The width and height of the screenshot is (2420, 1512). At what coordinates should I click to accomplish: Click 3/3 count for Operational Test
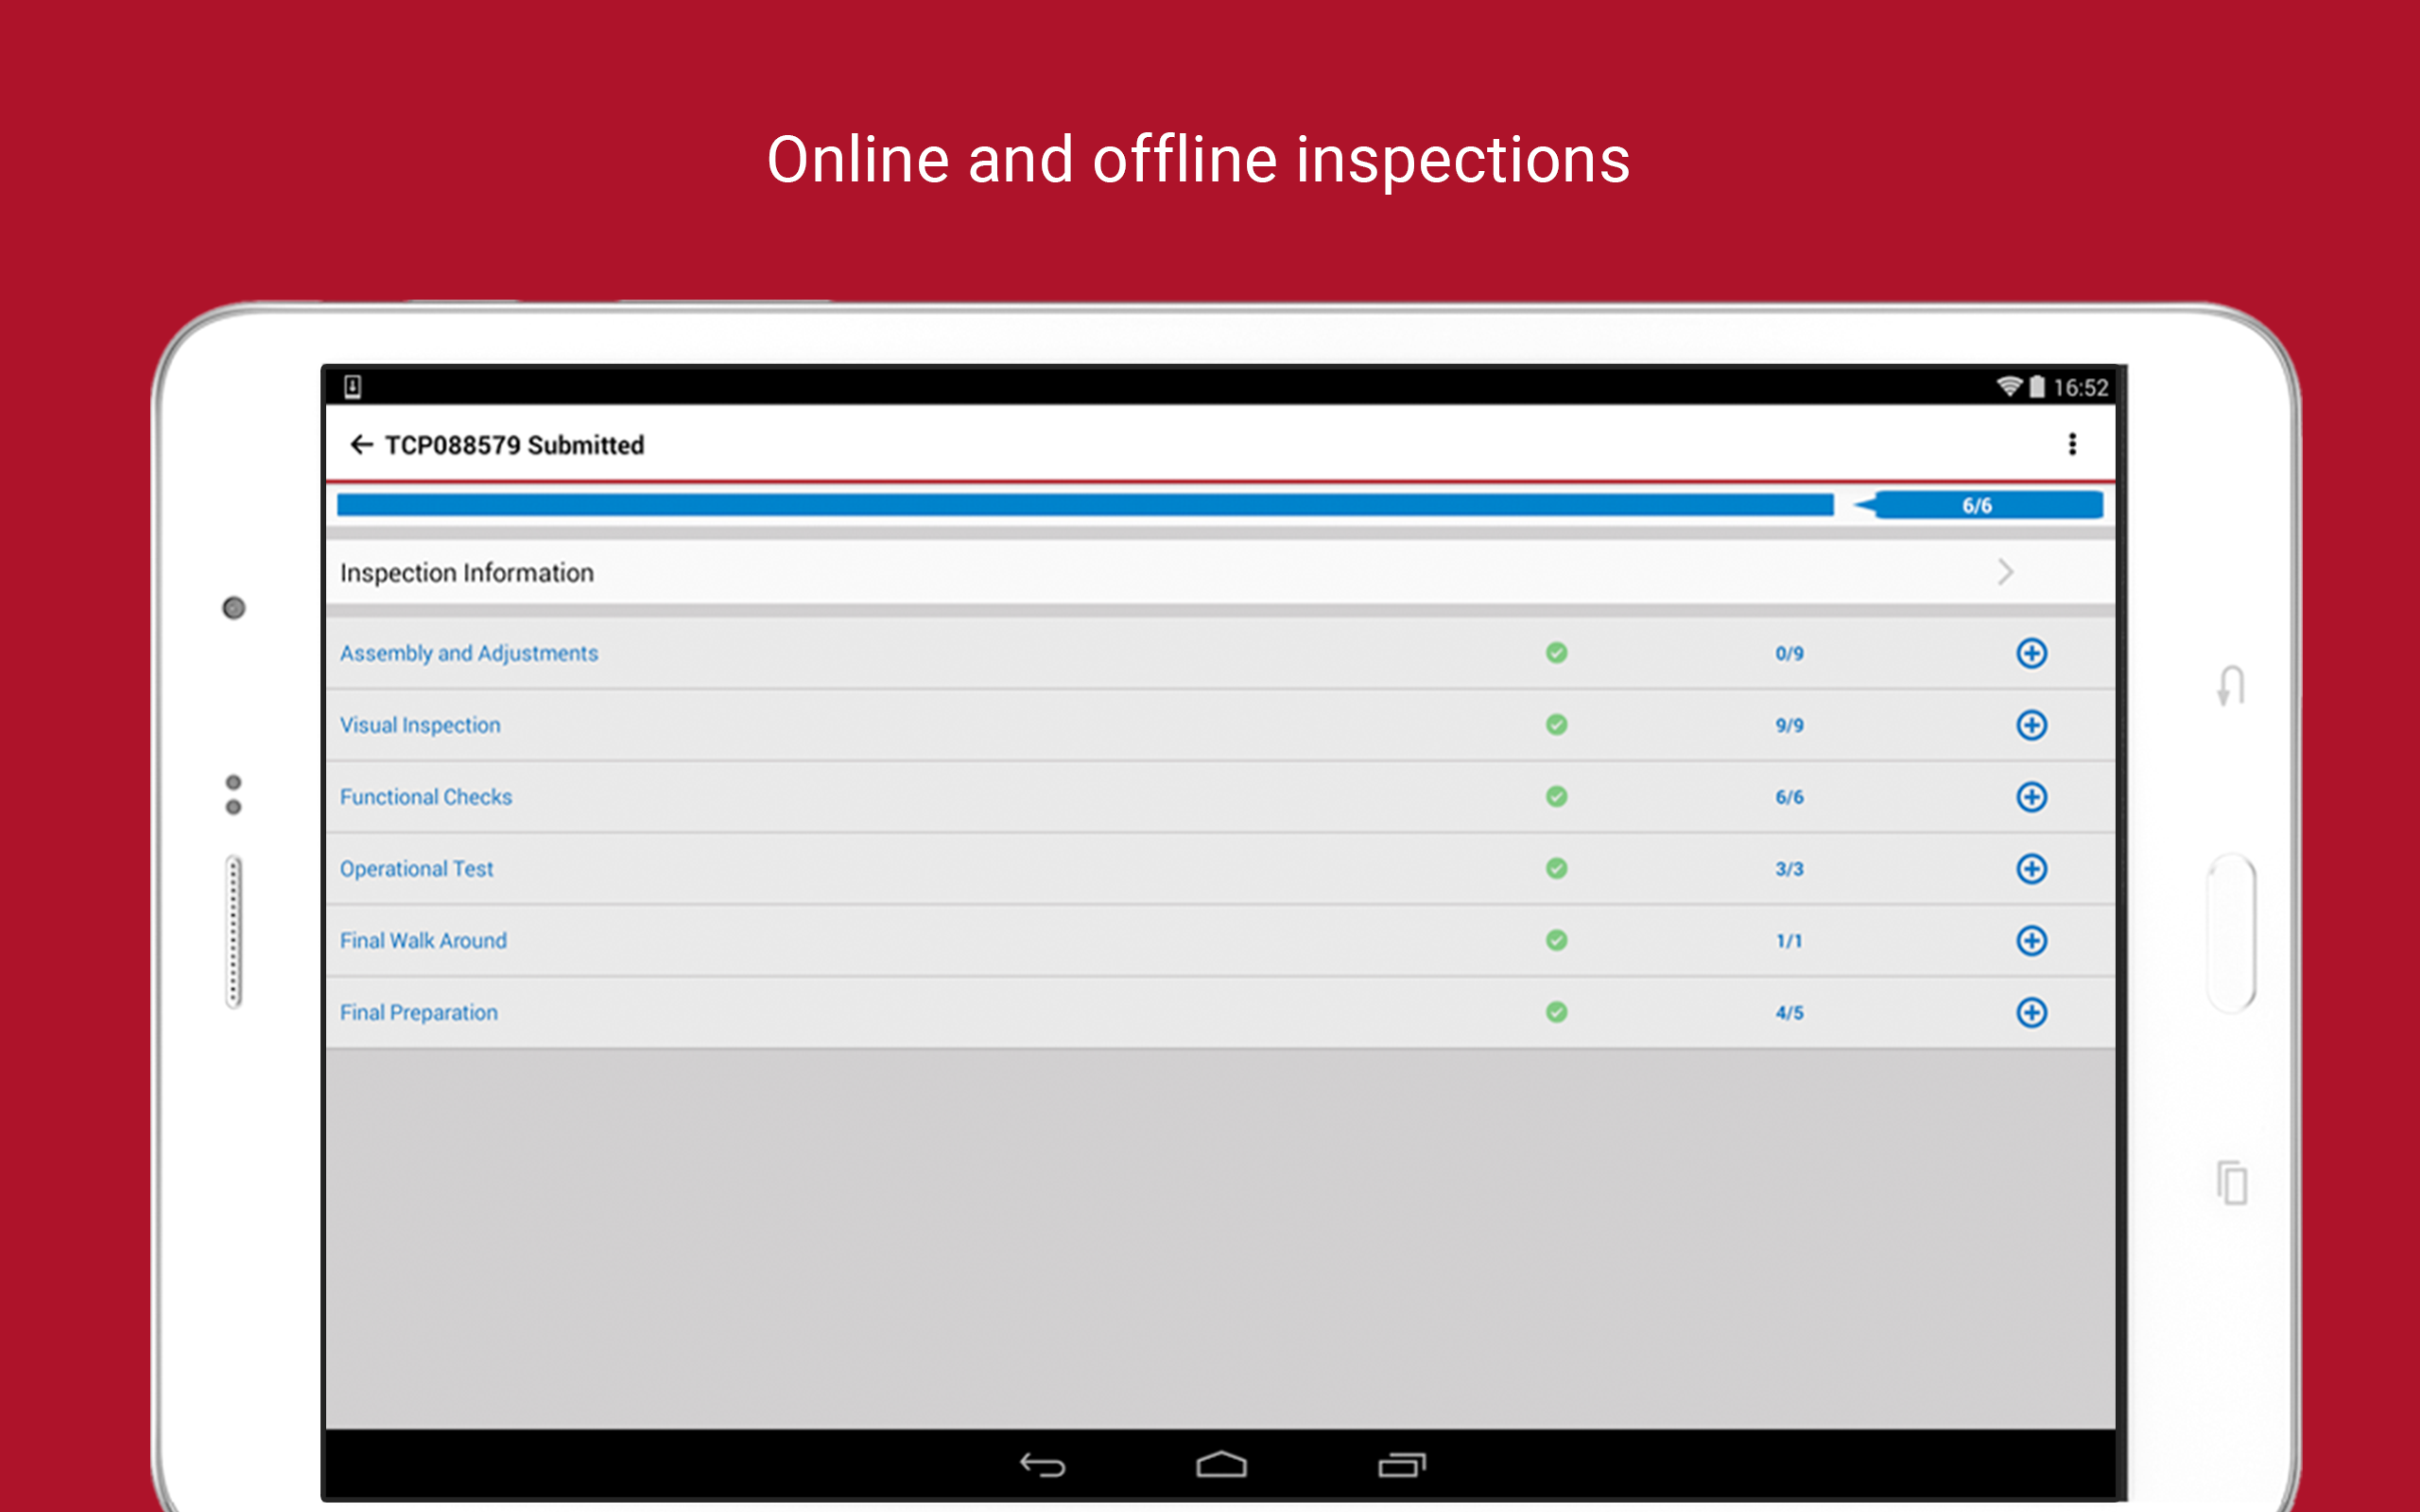tap(1789, 870)
